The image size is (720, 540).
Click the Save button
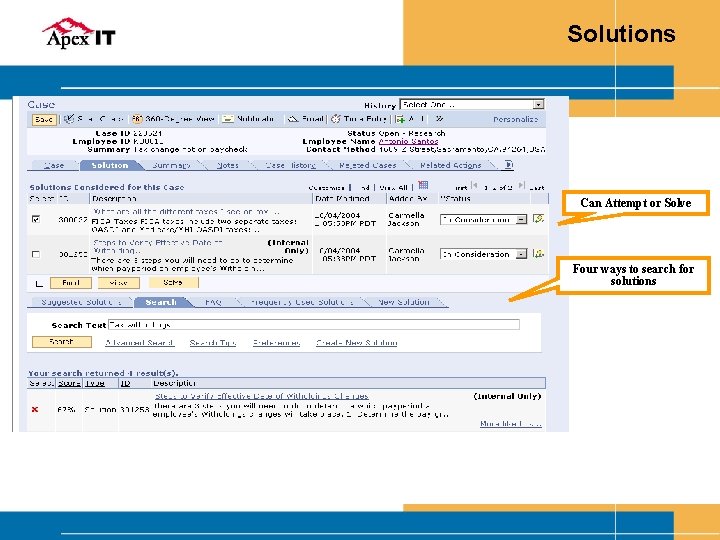pos(44,119)
